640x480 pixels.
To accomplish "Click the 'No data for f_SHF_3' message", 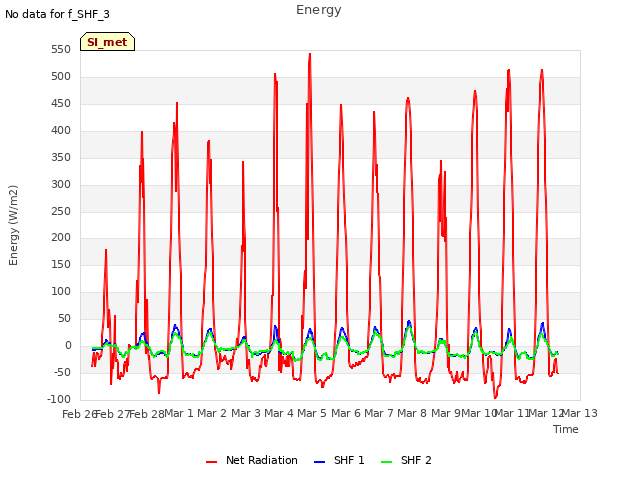I will pos(57,14).
